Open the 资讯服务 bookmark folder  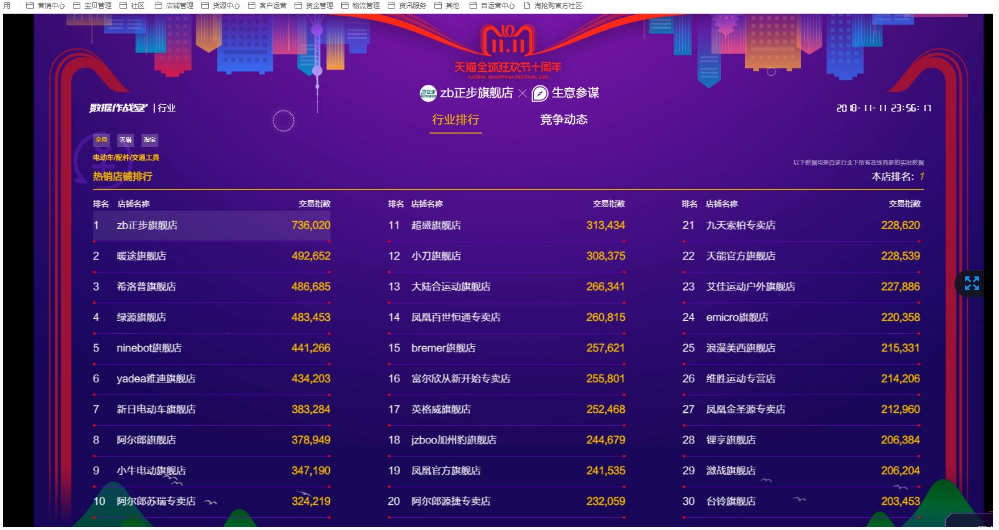click(406, 5)
